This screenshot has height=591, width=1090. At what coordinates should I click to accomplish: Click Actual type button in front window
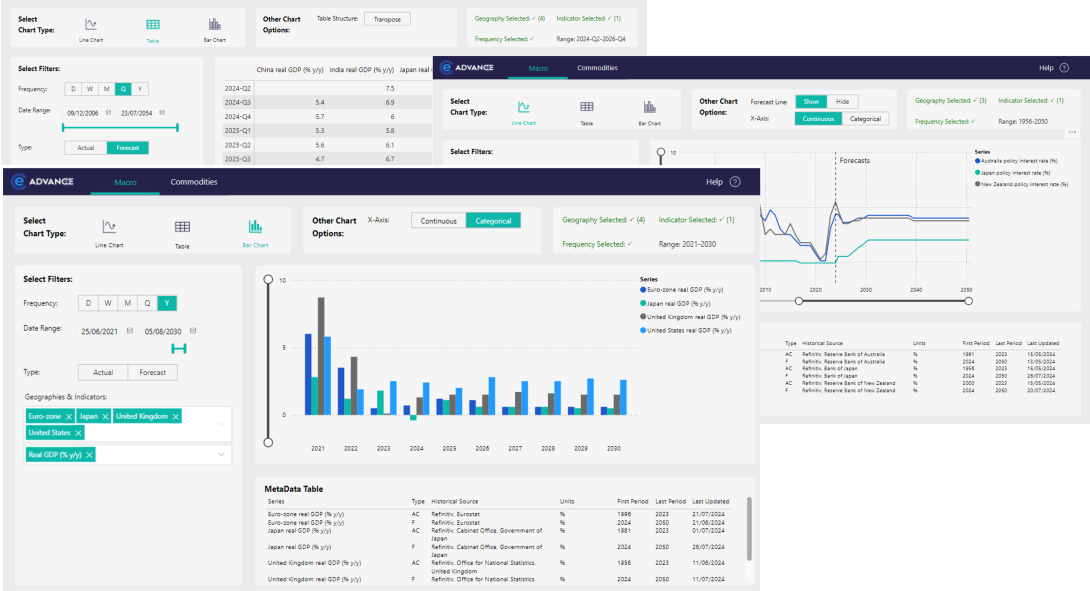point(103,372)
